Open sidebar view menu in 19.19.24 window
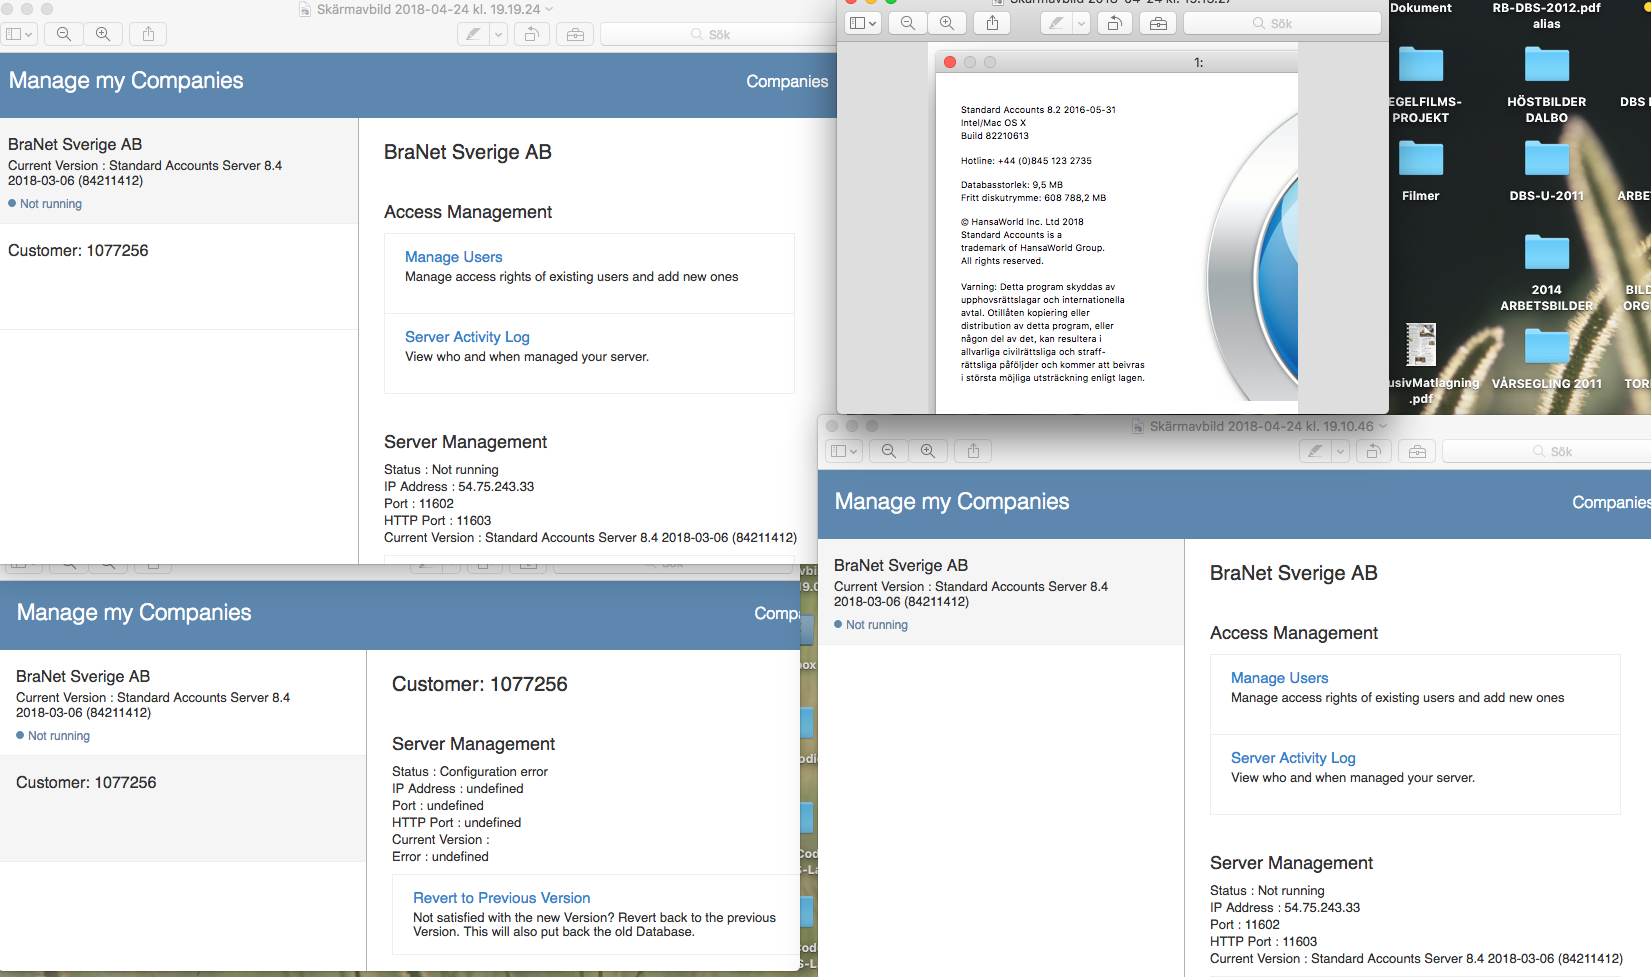Image resolution: width=1651 pixels, height=977 pixels. [19, 34]
